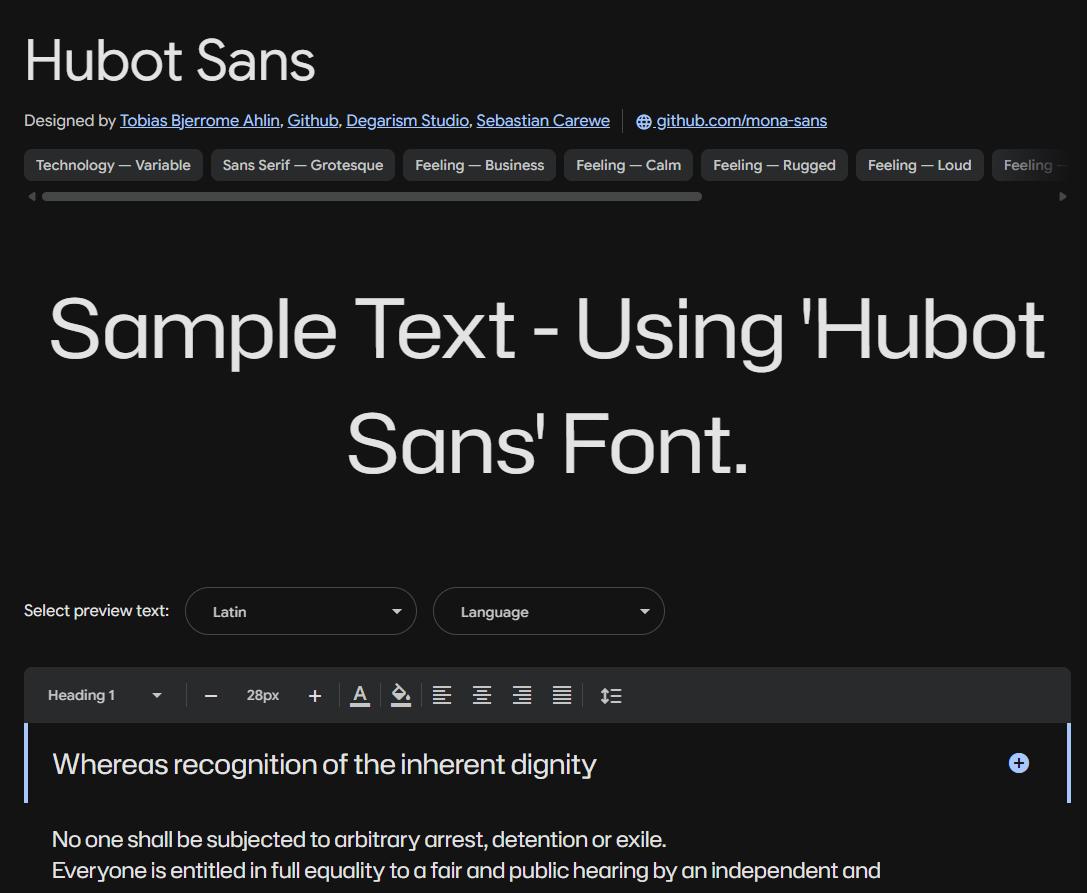Screen dimensions: 1087x893
Task: Click the text color icon
Action: coord(360,695)
